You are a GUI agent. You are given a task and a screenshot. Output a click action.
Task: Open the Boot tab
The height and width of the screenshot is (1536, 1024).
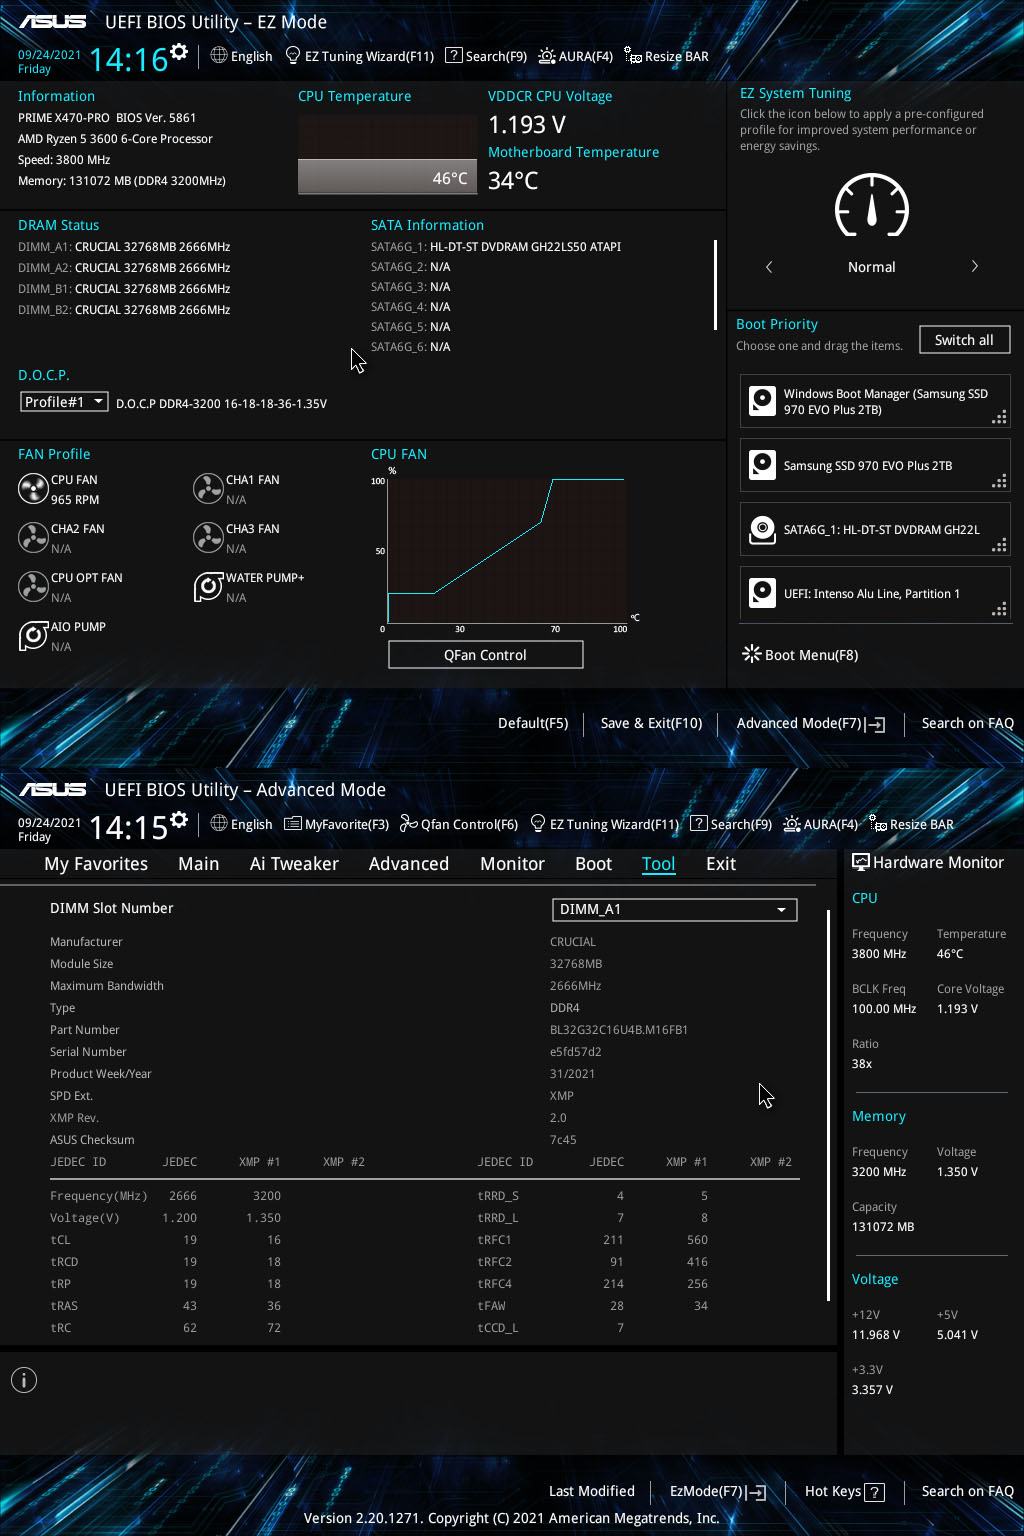tap(593, 863)
